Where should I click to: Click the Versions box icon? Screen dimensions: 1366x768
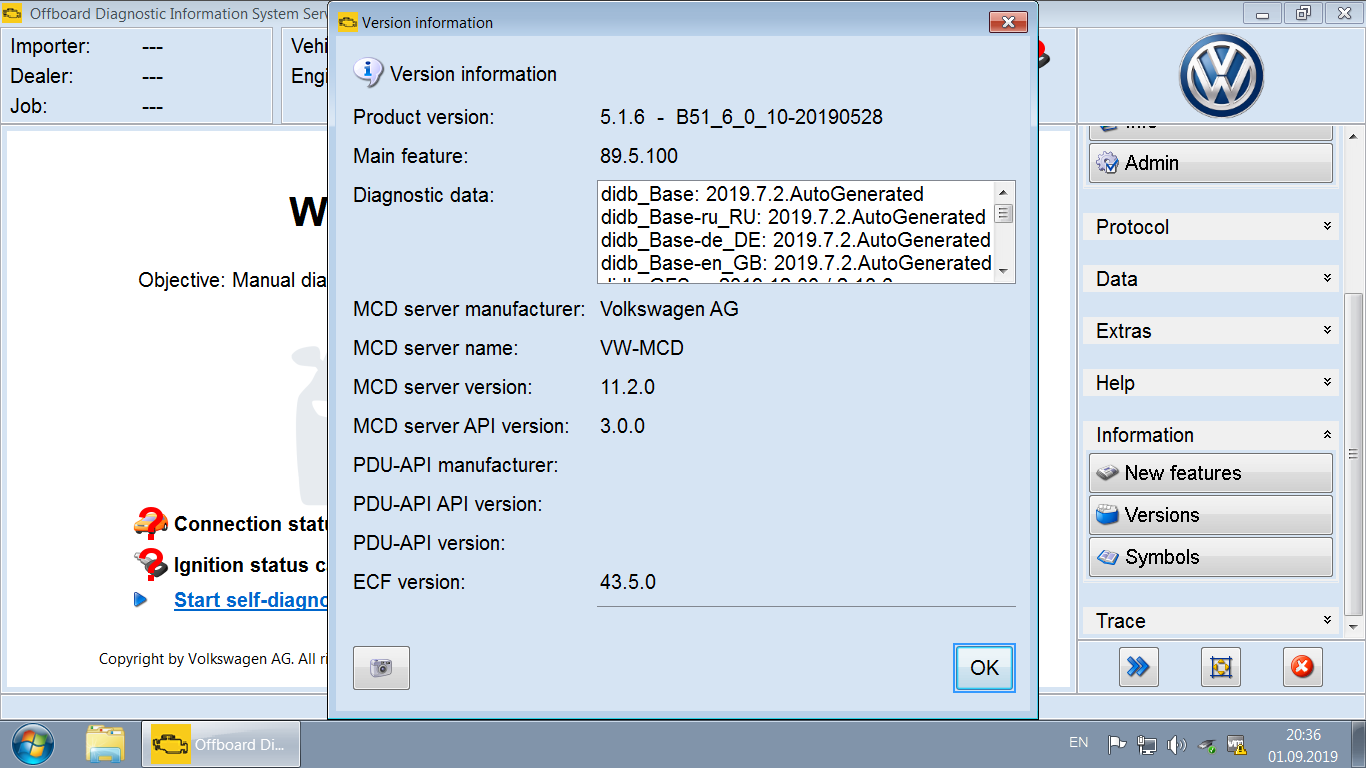click(x=1107, y=515)
